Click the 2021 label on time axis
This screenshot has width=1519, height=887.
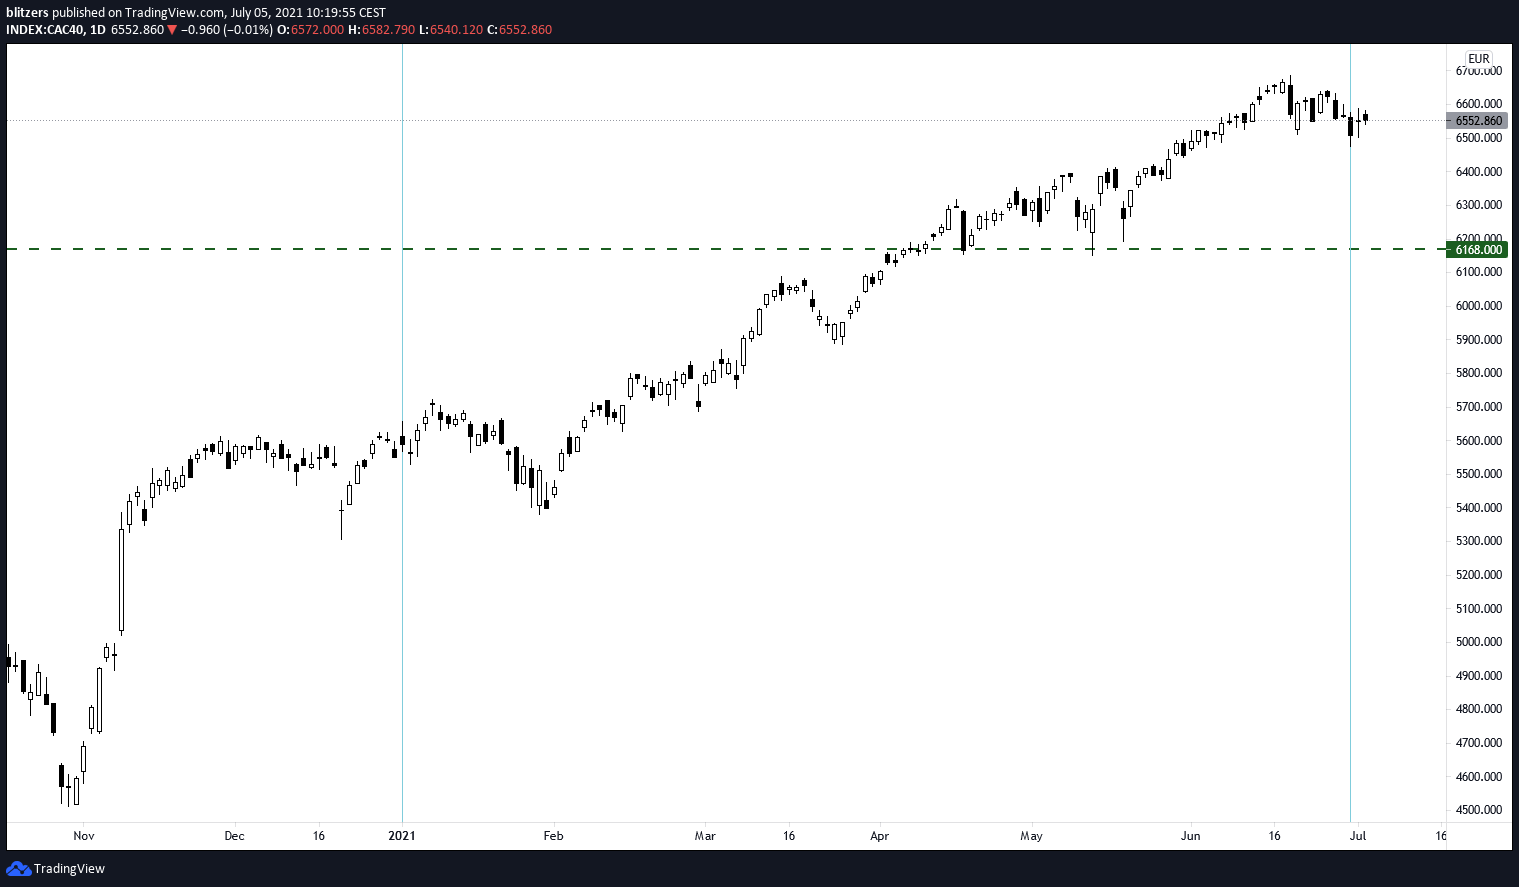[402, 836]
